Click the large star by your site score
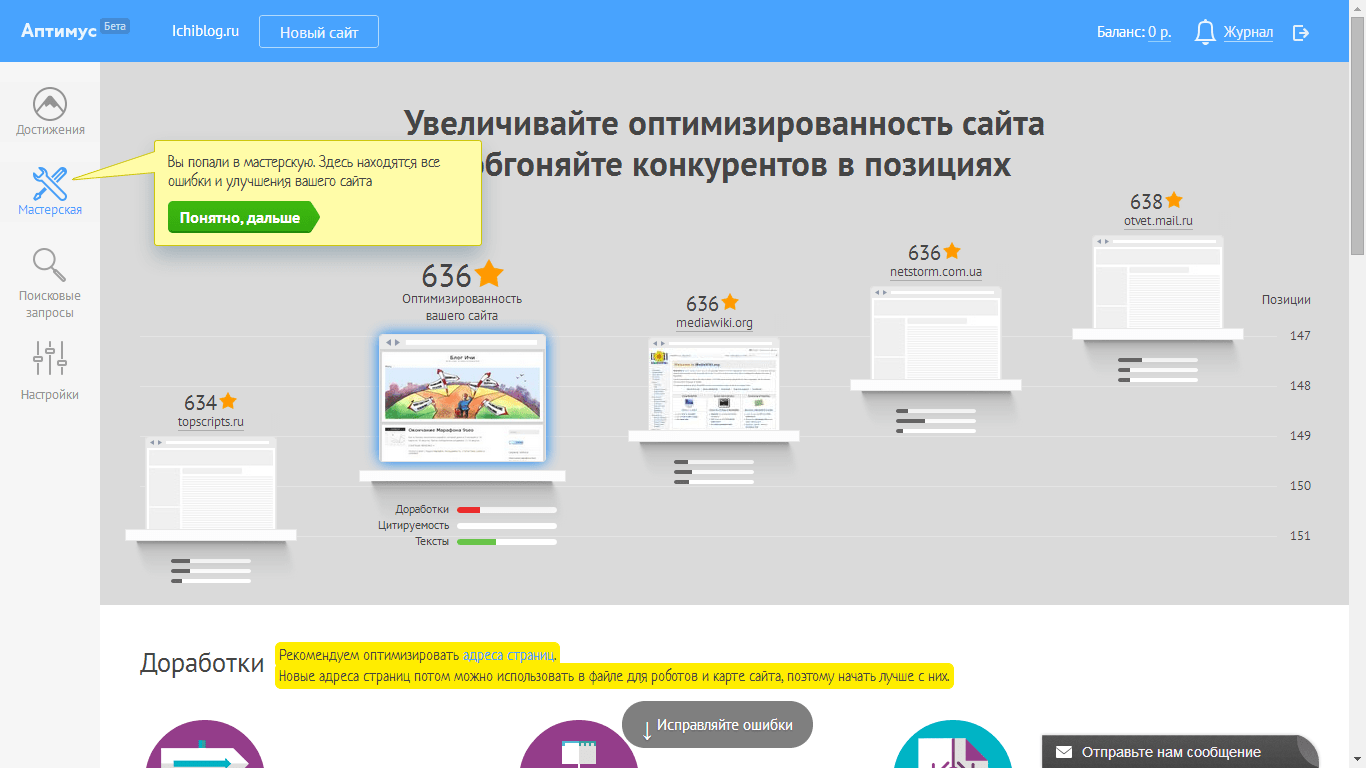 tap(489, 273)
